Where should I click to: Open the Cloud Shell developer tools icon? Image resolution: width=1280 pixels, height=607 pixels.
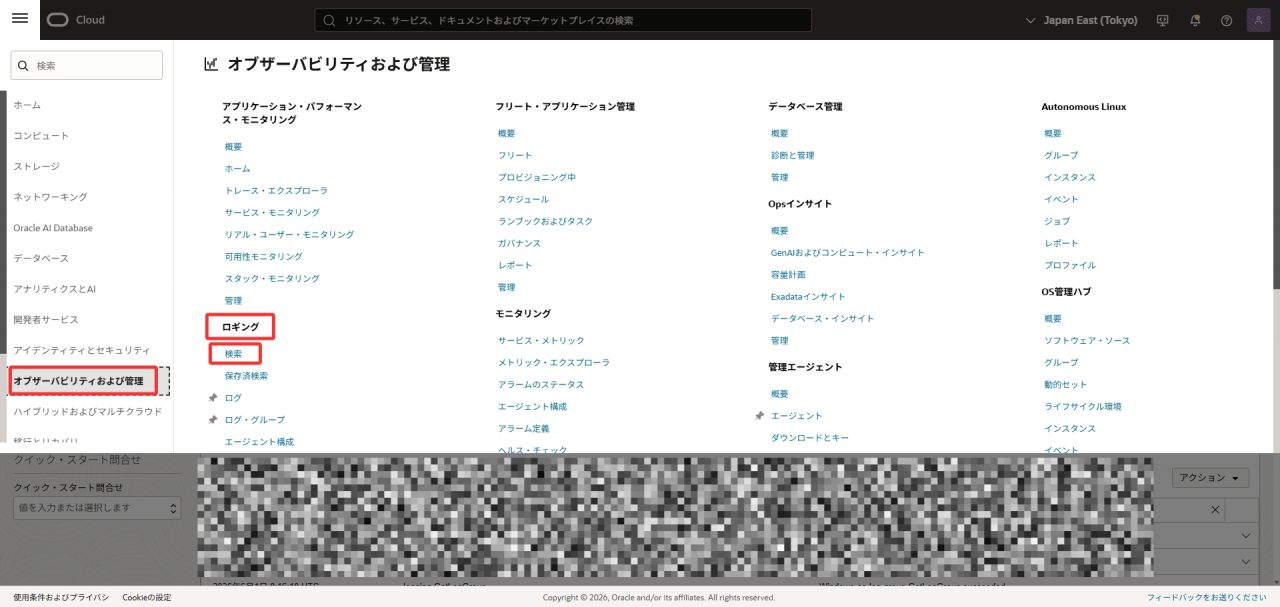pyautogui.click(x=1162, y=20)
